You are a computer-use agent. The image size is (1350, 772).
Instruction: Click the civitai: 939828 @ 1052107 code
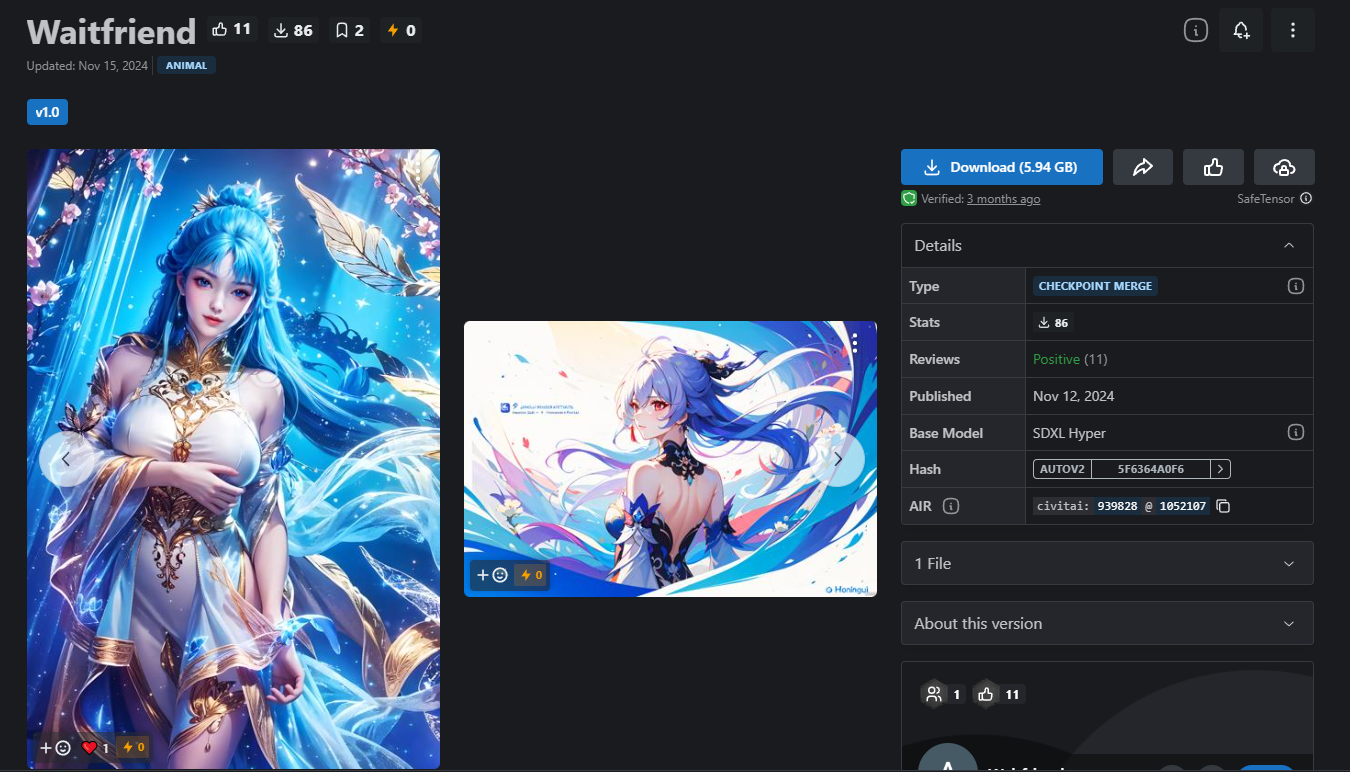(1121, 506)
